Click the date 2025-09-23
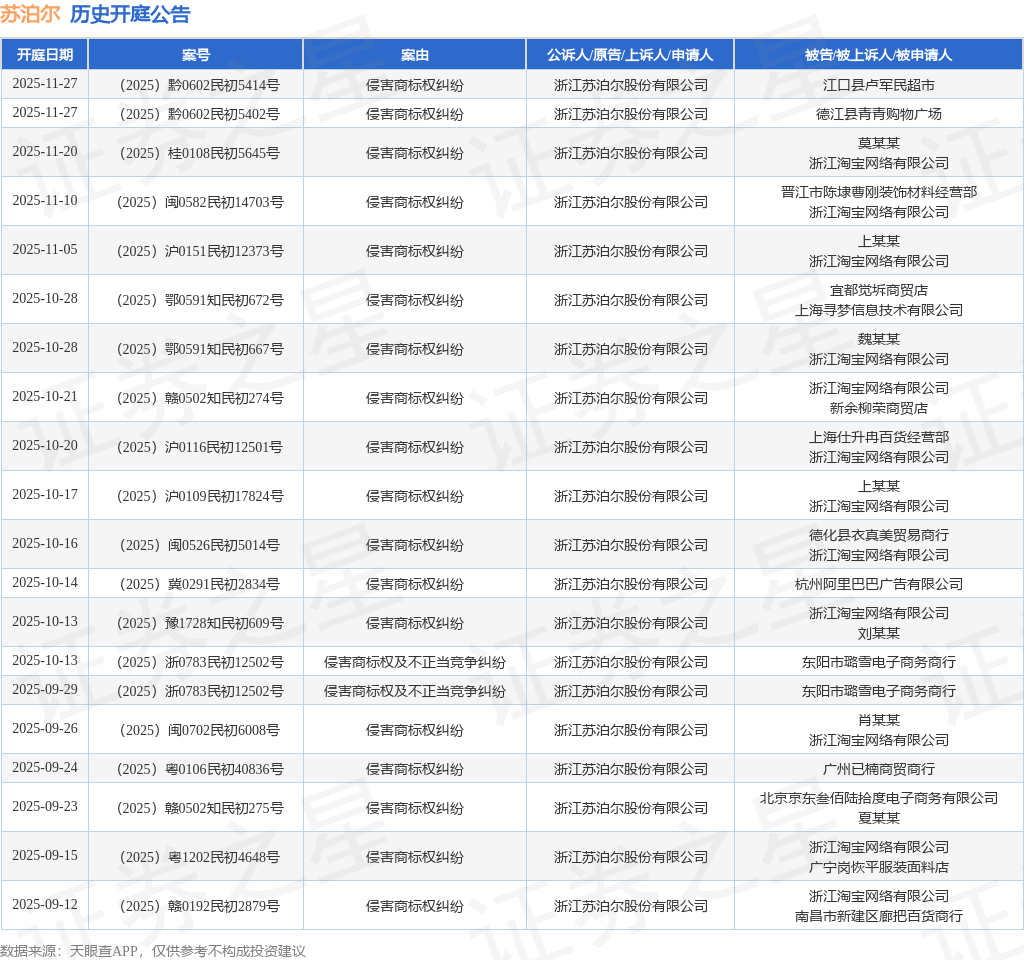The width and height of the screenshot is (1024, 960). click(x=44, y=807)
